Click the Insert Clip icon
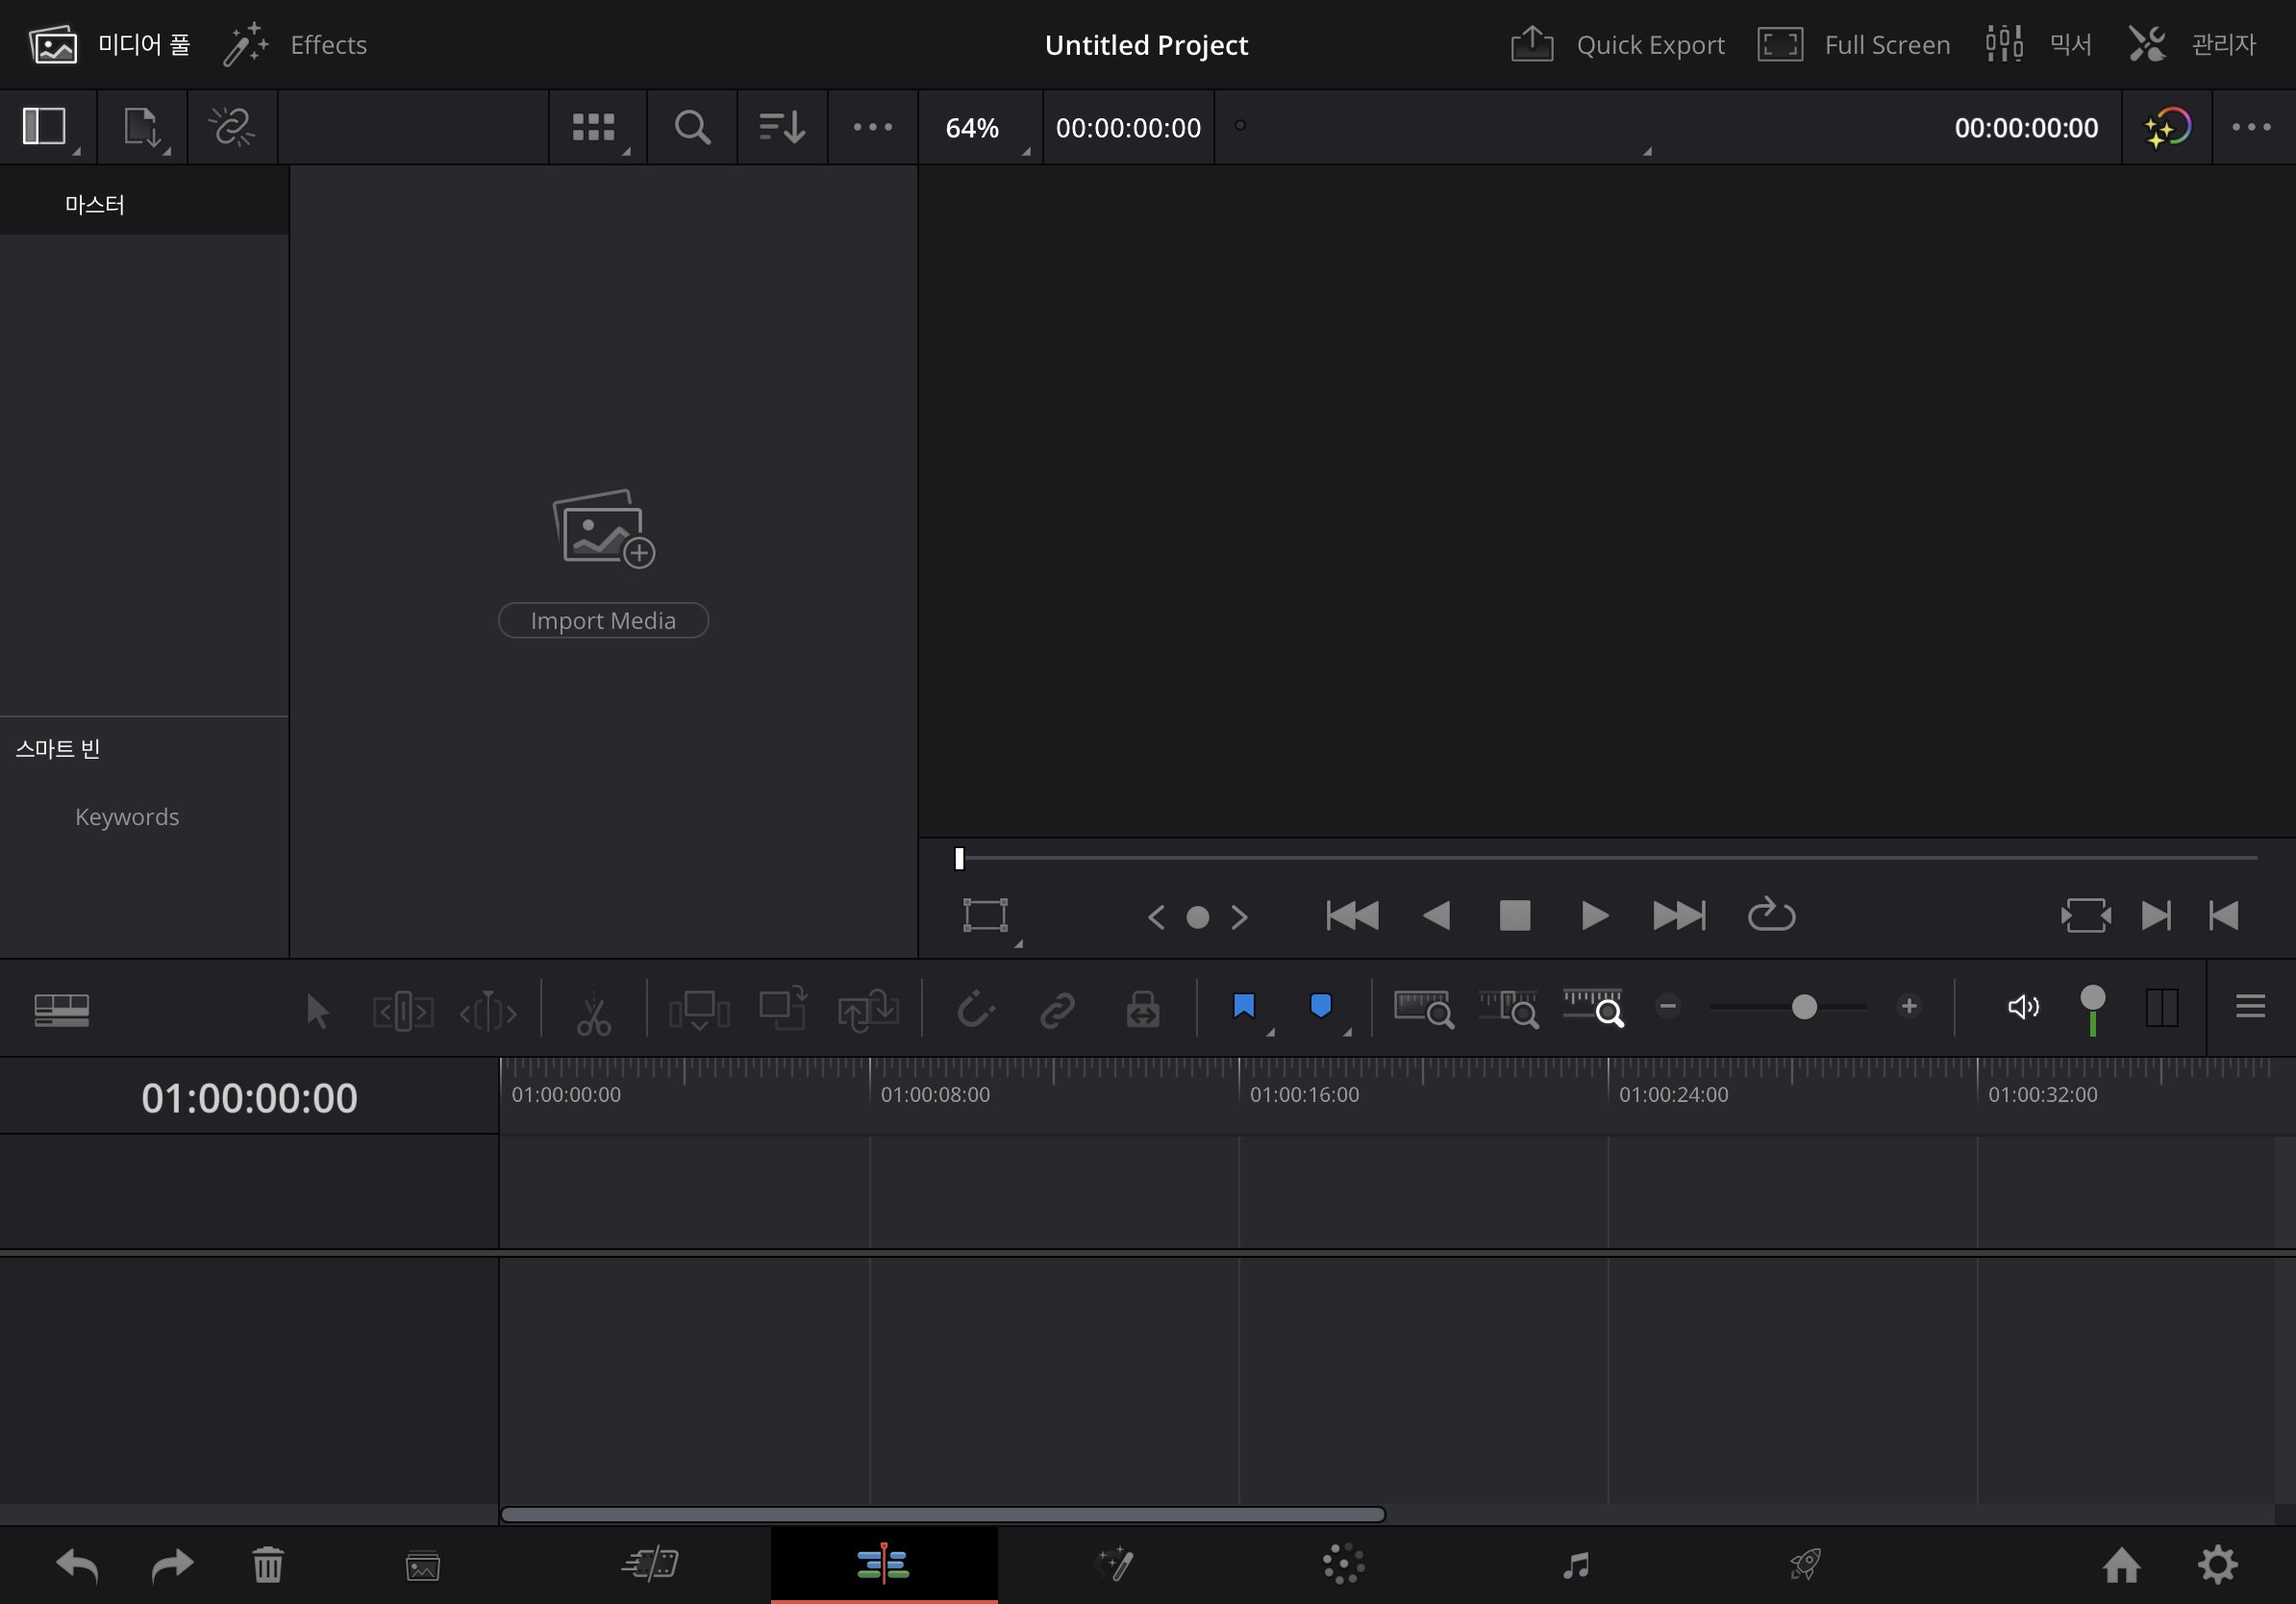 click(699, 1011)
